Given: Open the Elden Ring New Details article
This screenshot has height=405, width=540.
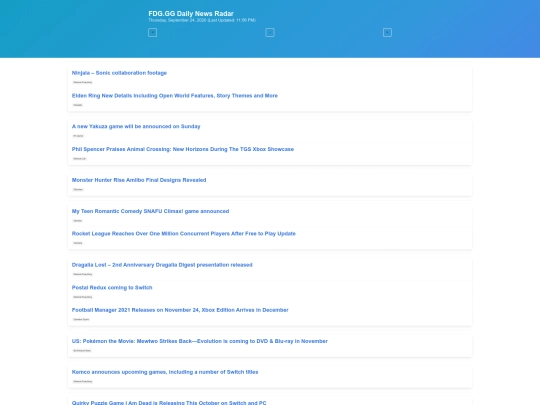Looking at the screenshot, I should click(175, 96).
